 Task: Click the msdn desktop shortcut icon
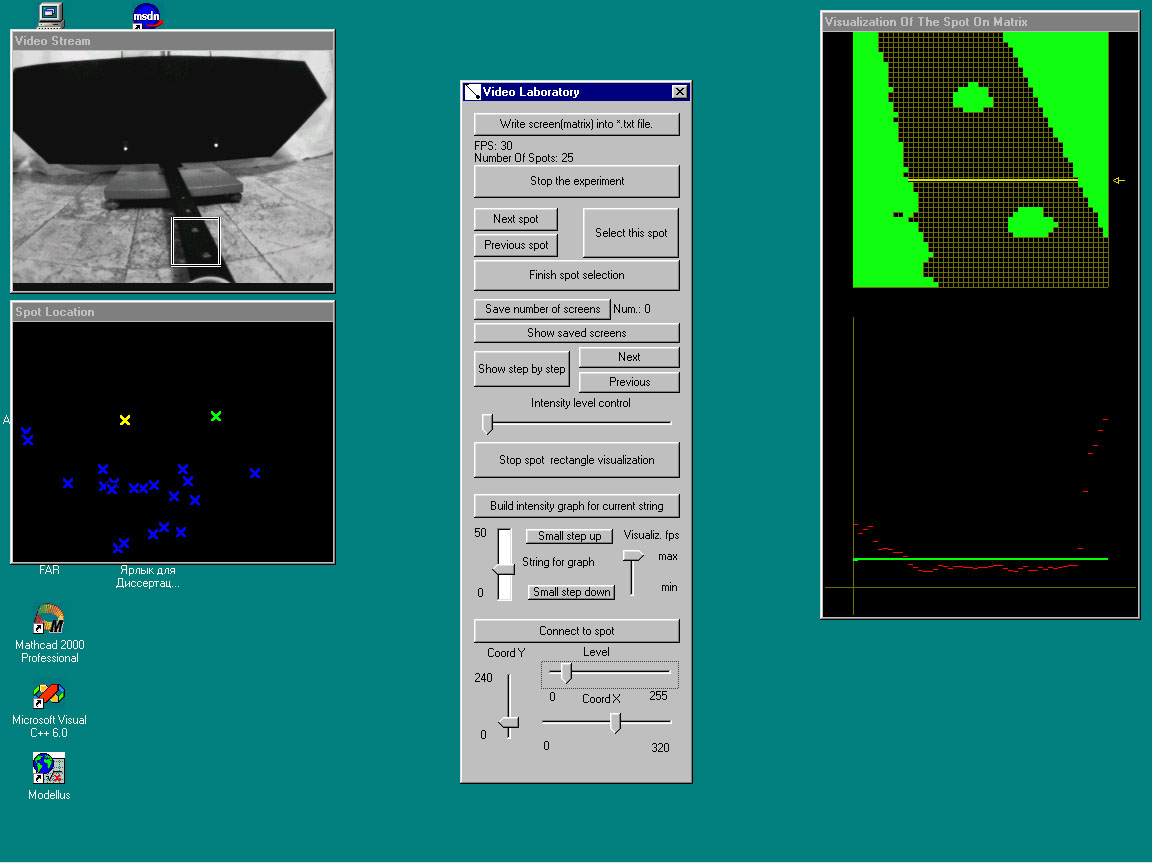[147, 15]
